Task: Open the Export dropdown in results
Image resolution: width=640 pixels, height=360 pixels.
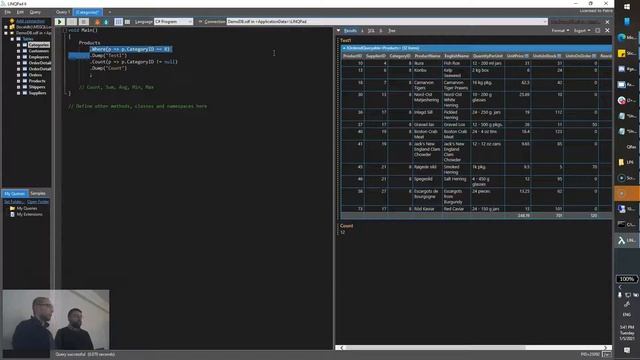Action: point(582,31)
